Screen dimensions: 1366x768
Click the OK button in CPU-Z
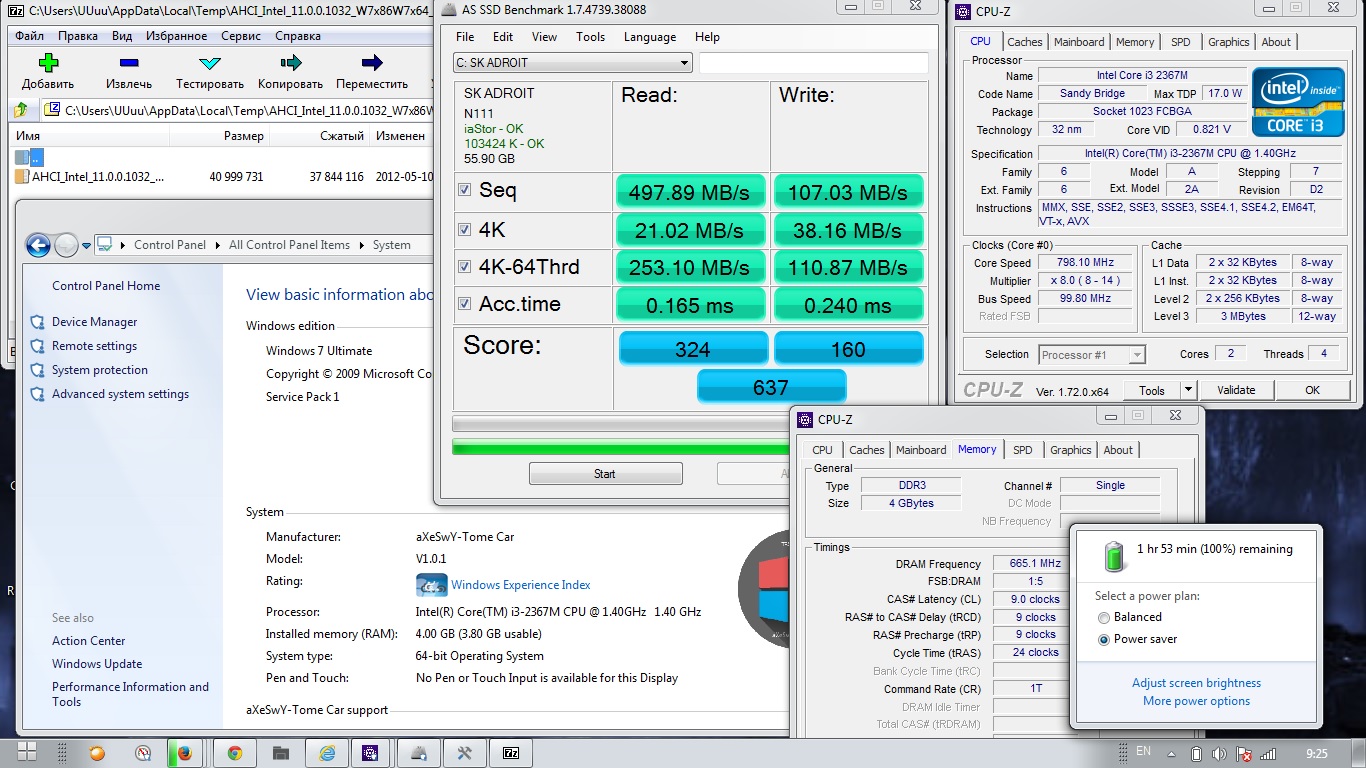pyautogui.click(x=1312, y=390)
